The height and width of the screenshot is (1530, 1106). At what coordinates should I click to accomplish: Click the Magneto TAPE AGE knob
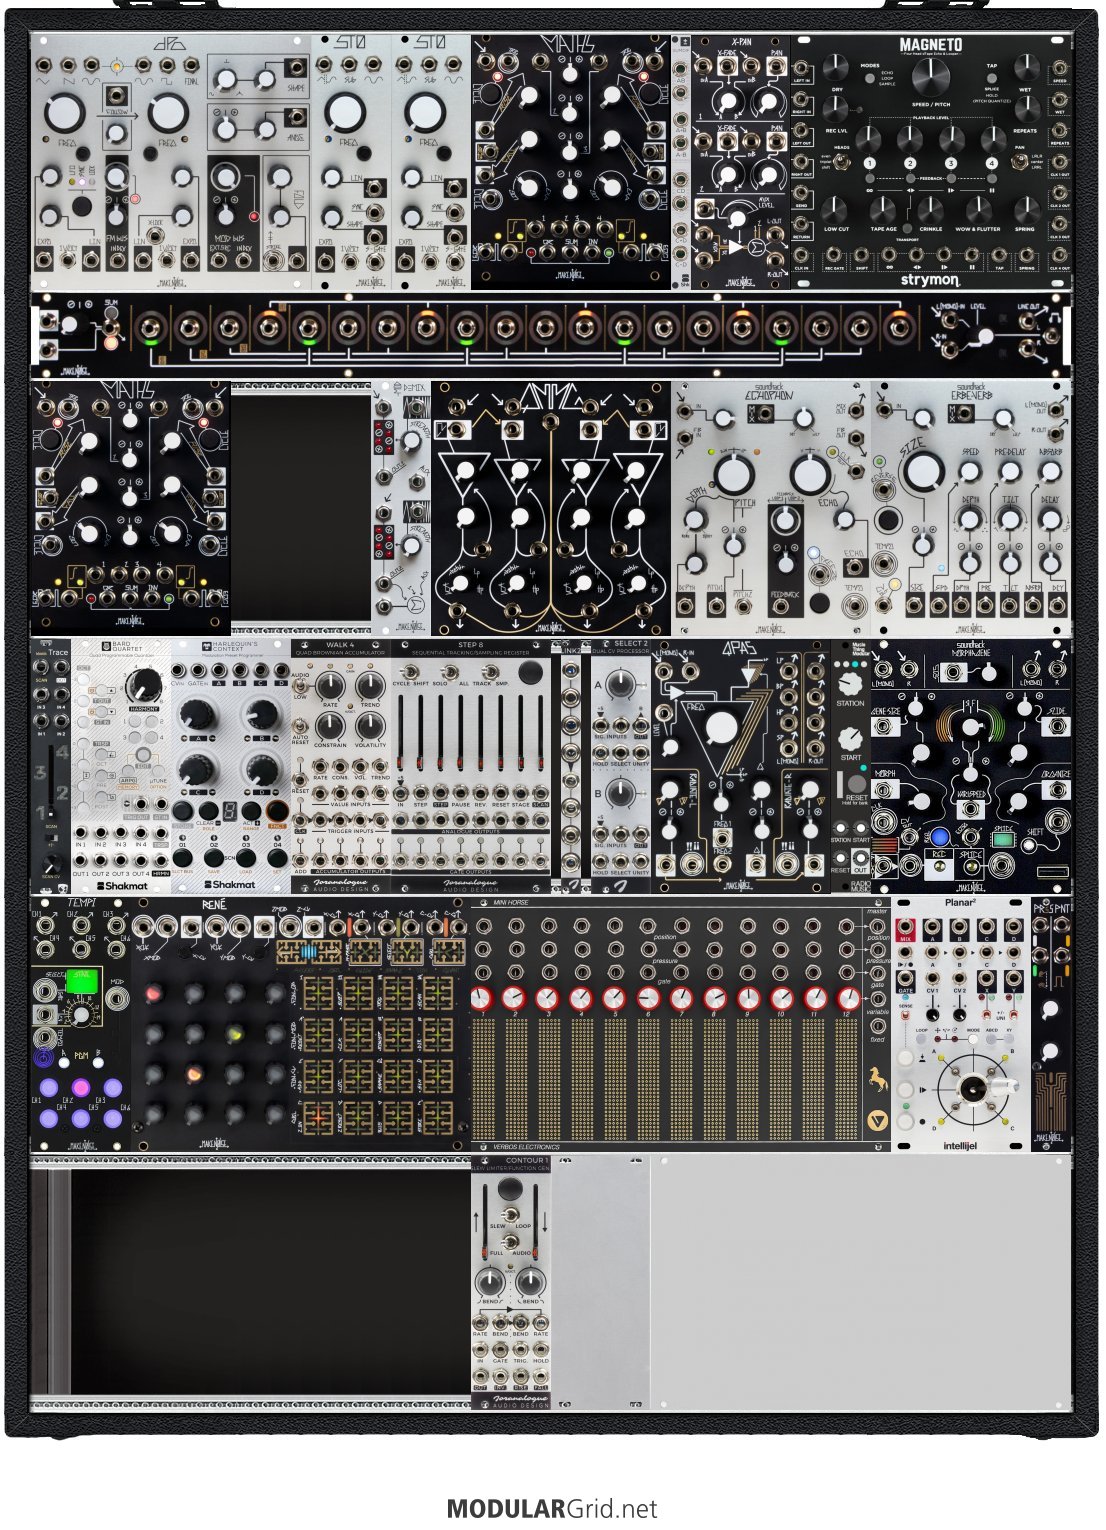(x=883, y=209)
